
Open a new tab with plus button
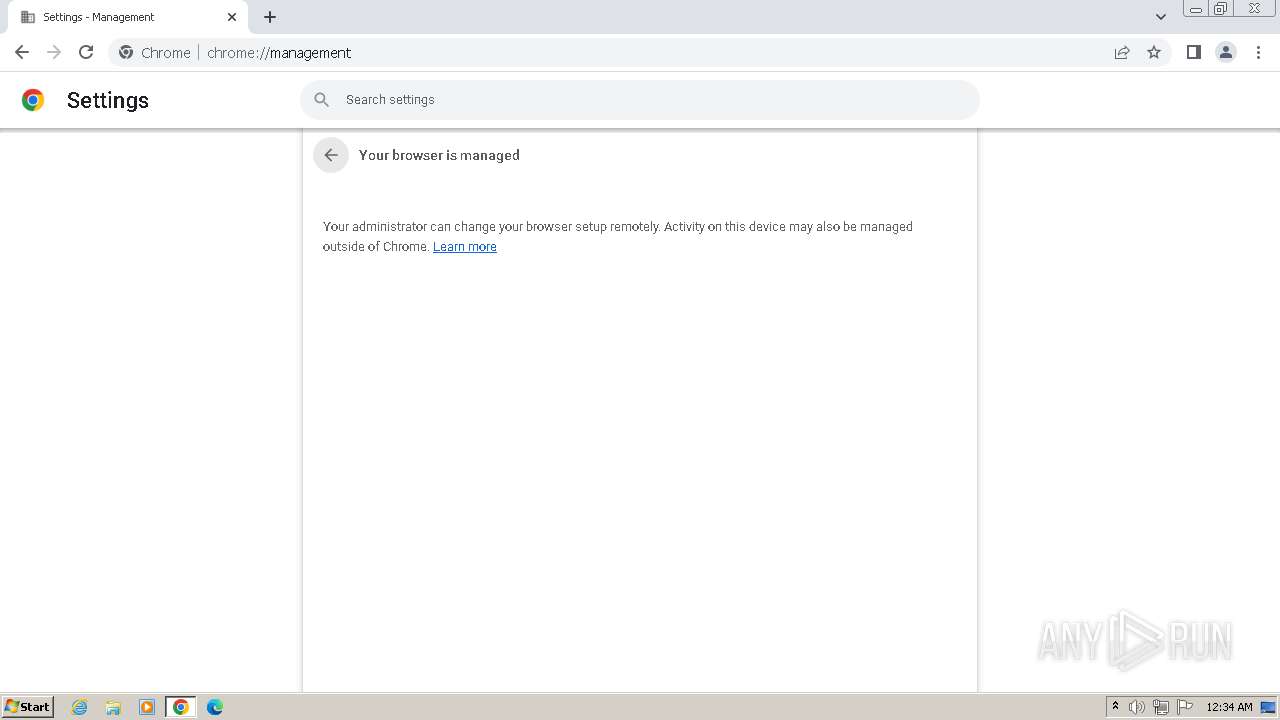(x=270, y=17)
